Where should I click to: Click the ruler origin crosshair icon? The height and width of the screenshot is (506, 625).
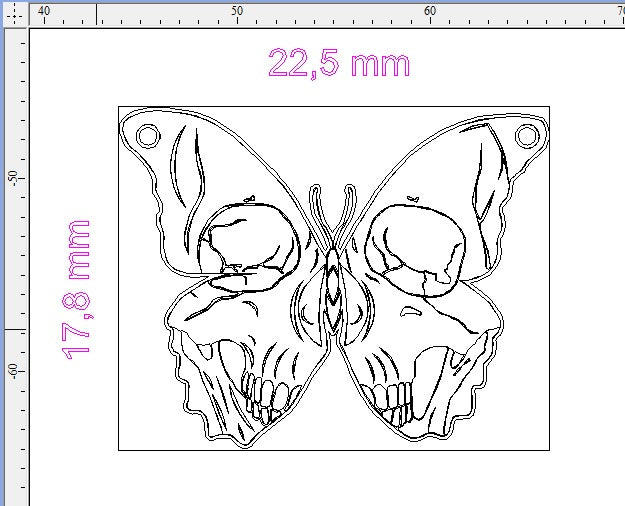[x=15, y=15]
